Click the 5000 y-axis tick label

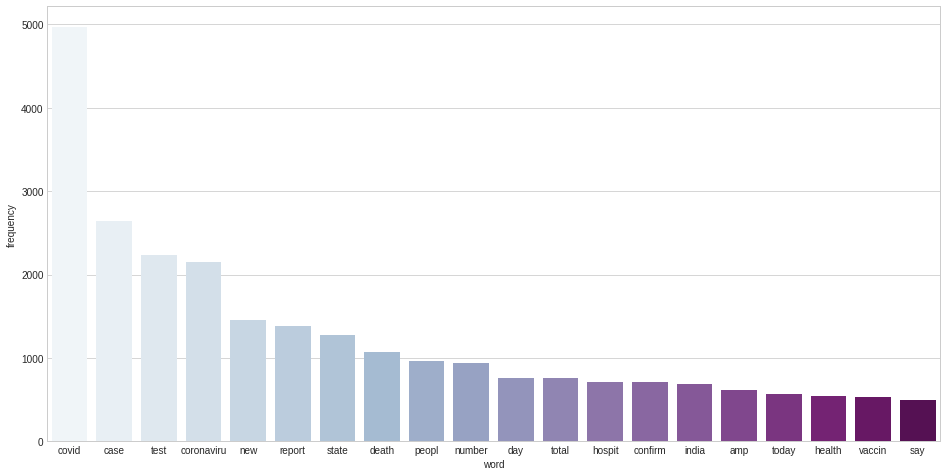click(34, 25)
